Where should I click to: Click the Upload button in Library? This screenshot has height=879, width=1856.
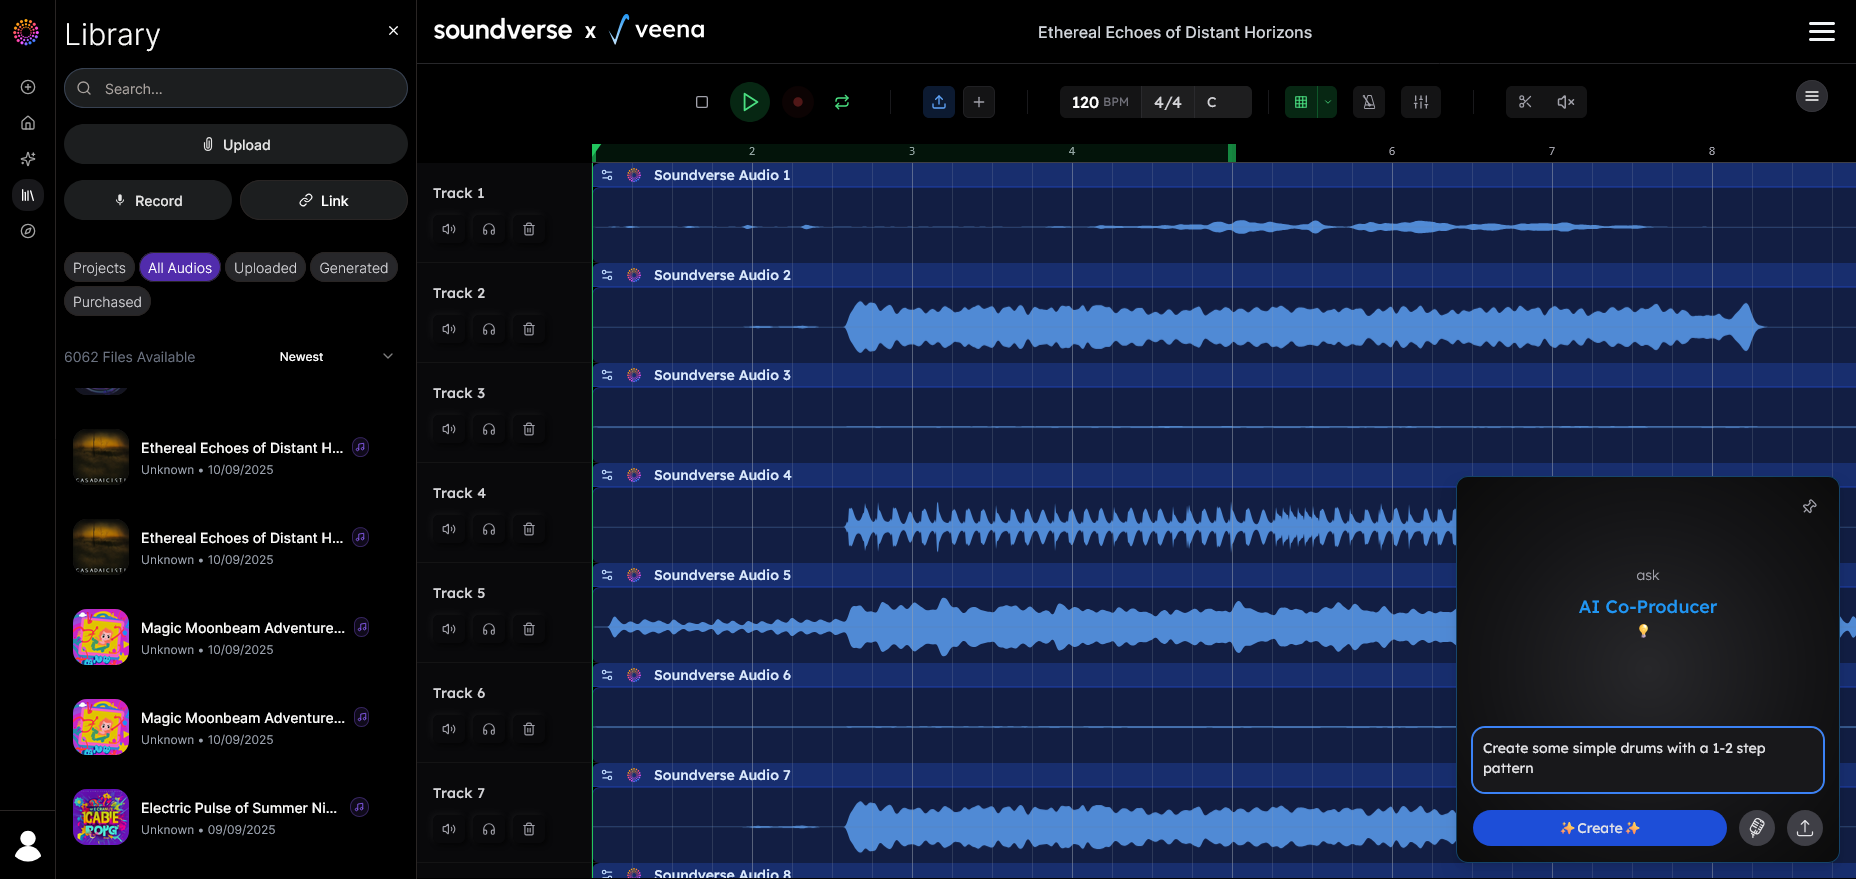236,144
